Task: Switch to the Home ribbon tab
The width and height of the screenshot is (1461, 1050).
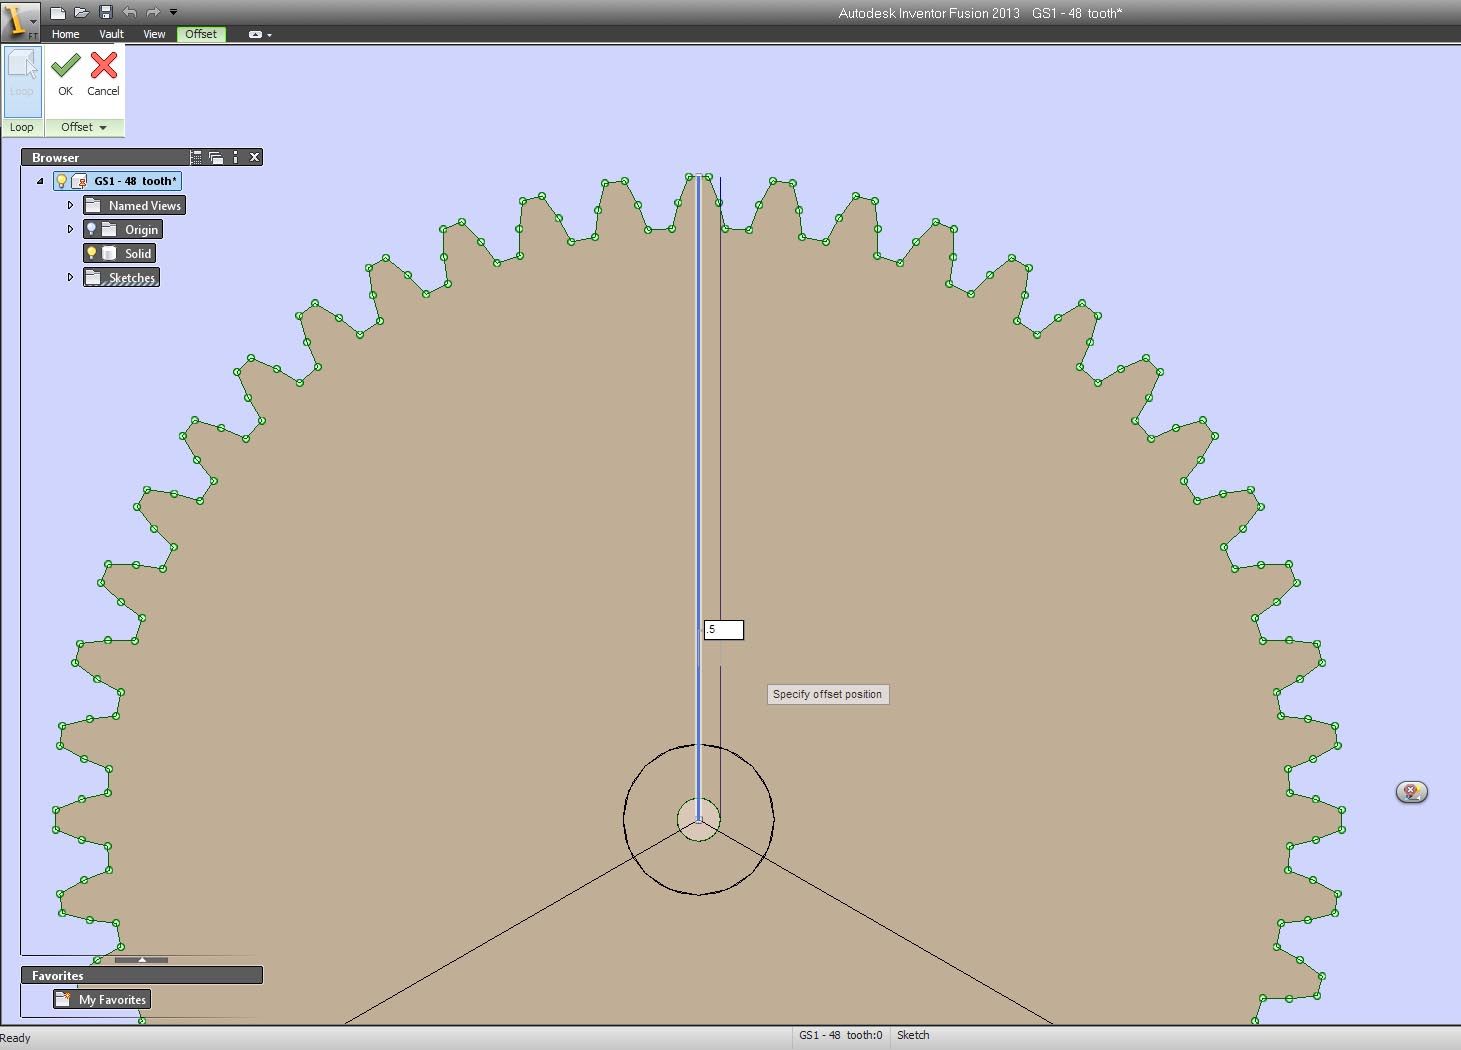Action: (65, 33)
